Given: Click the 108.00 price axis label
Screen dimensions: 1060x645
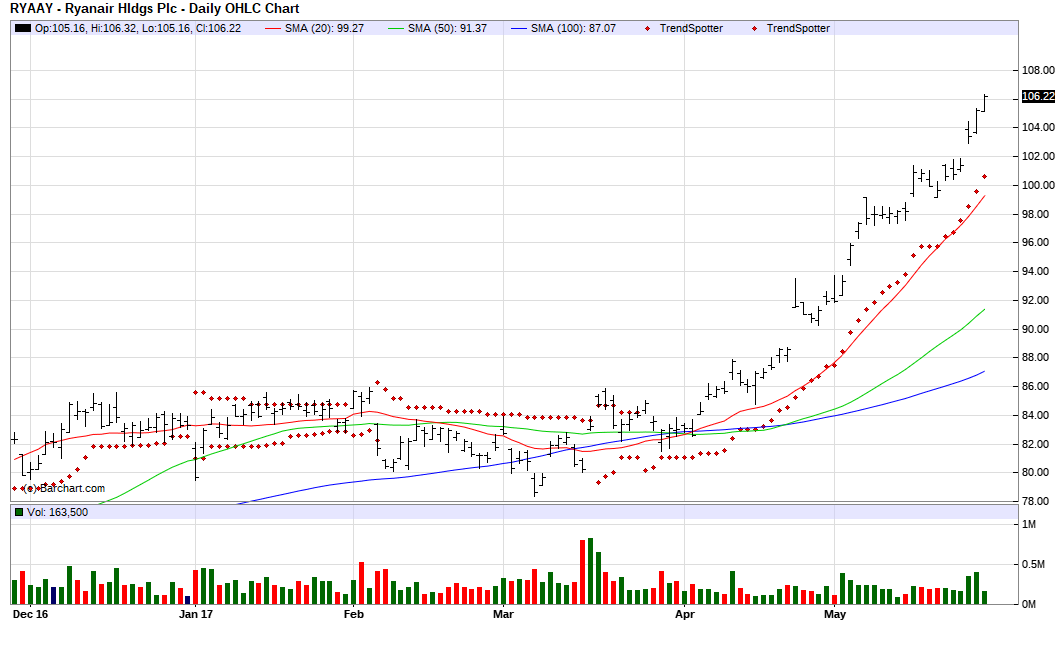Looking at the screenshot, I should pyautogui.click(x=1038, y=70).
